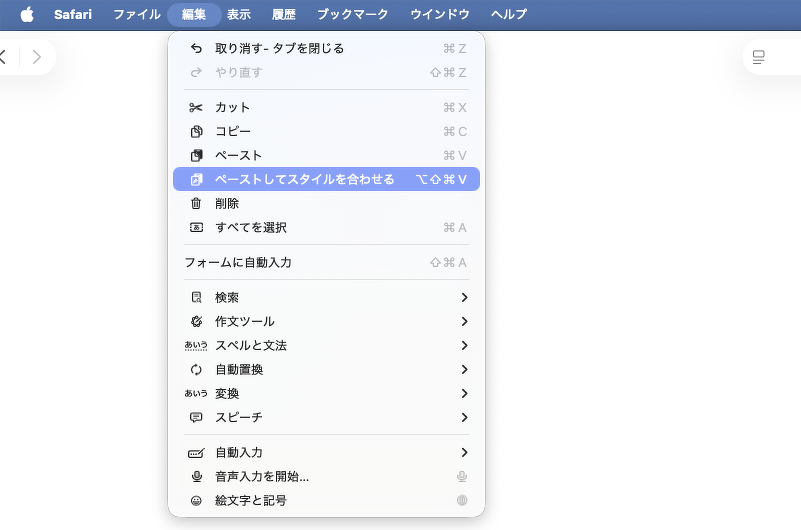Click the emoji smiley icon beside 絵文字と記号
801x530 pixels.
click(x=196, y=500)
